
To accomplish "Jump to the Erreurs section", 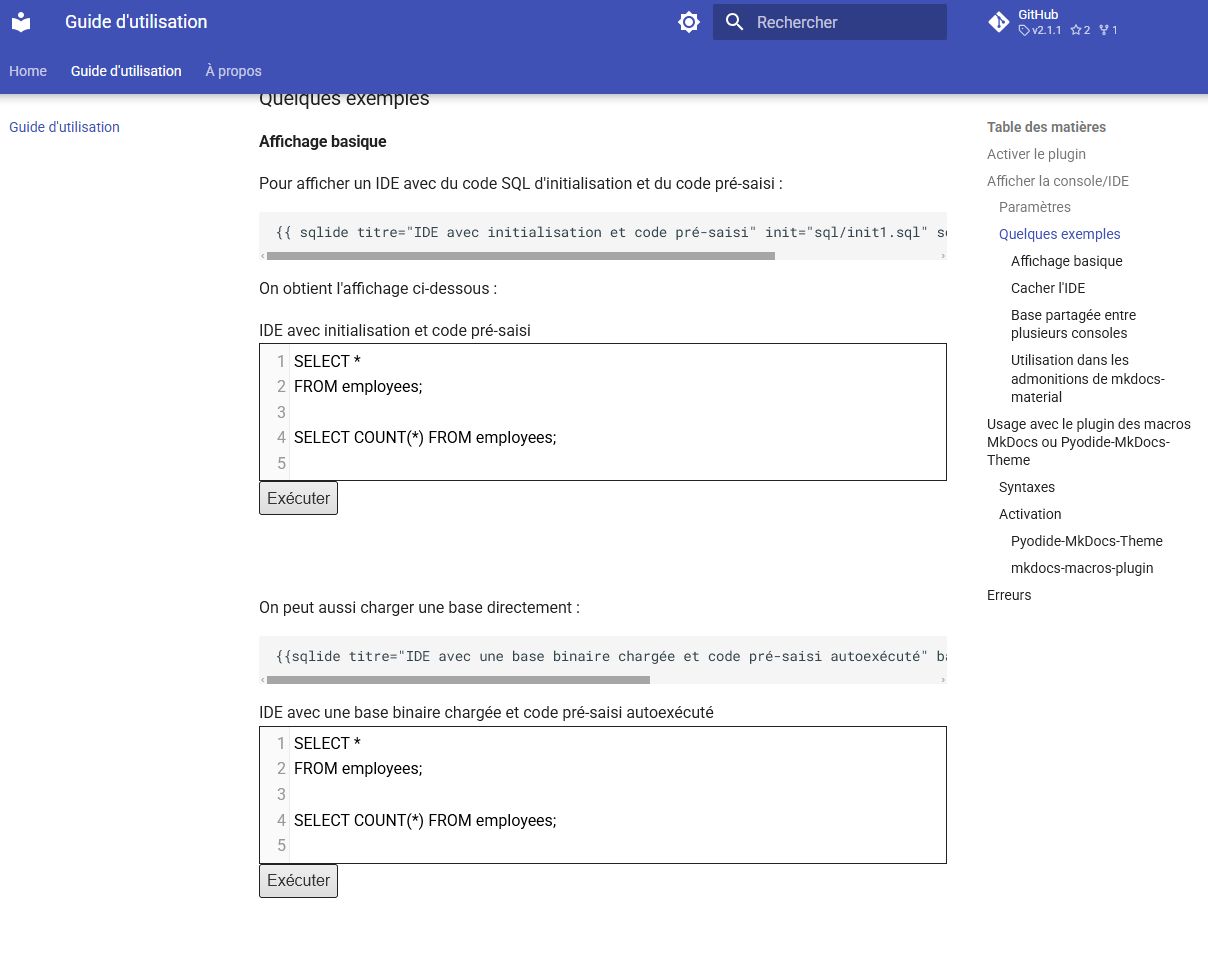I will click(x=1008, y=595).
